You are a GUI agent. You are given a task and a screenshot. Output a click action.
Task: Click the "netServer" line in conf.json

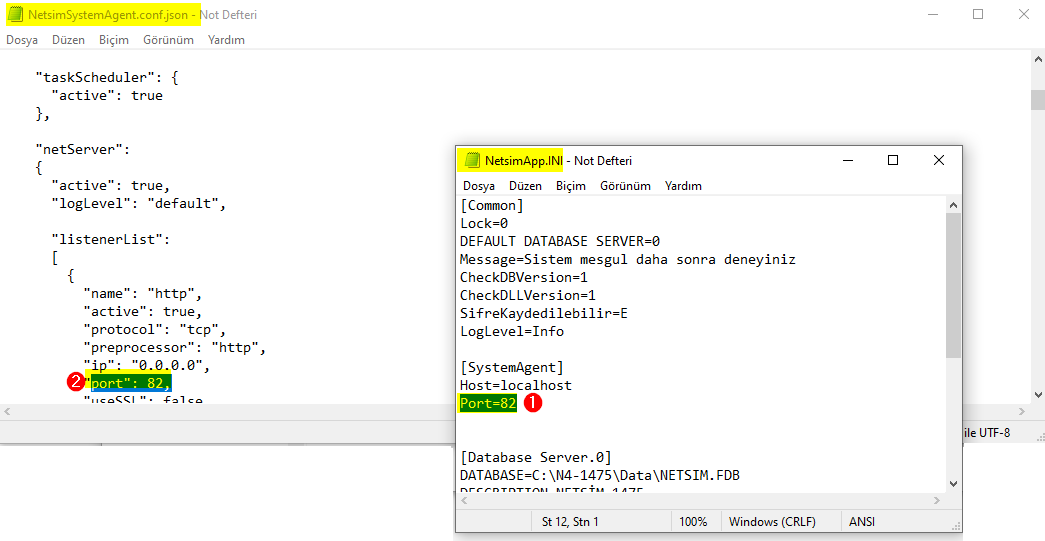coord(83,149)
